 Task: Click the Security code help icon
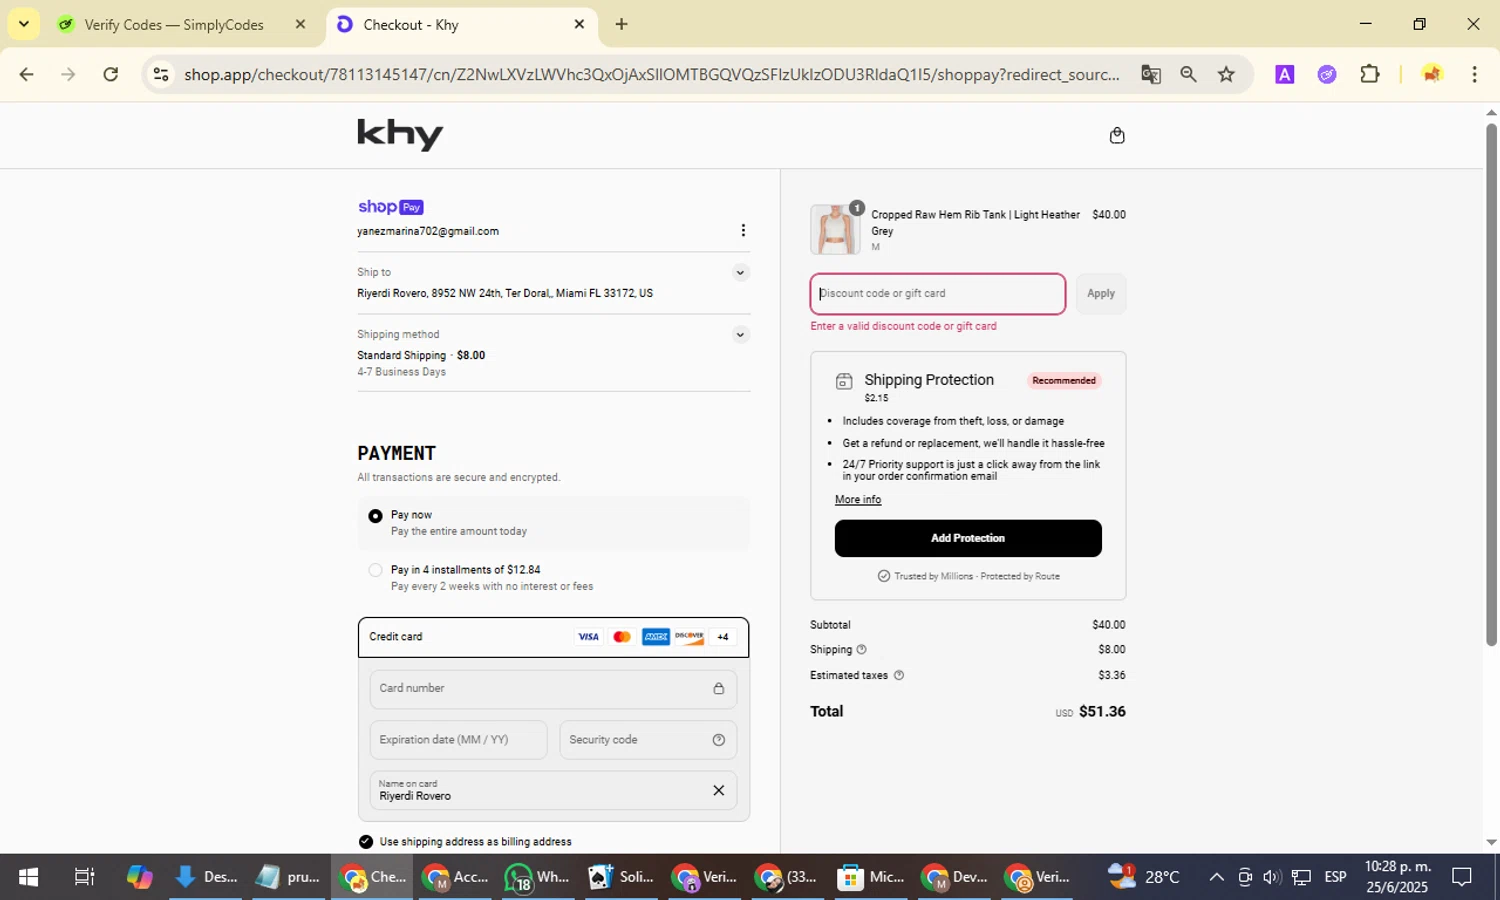pos(718,740)
